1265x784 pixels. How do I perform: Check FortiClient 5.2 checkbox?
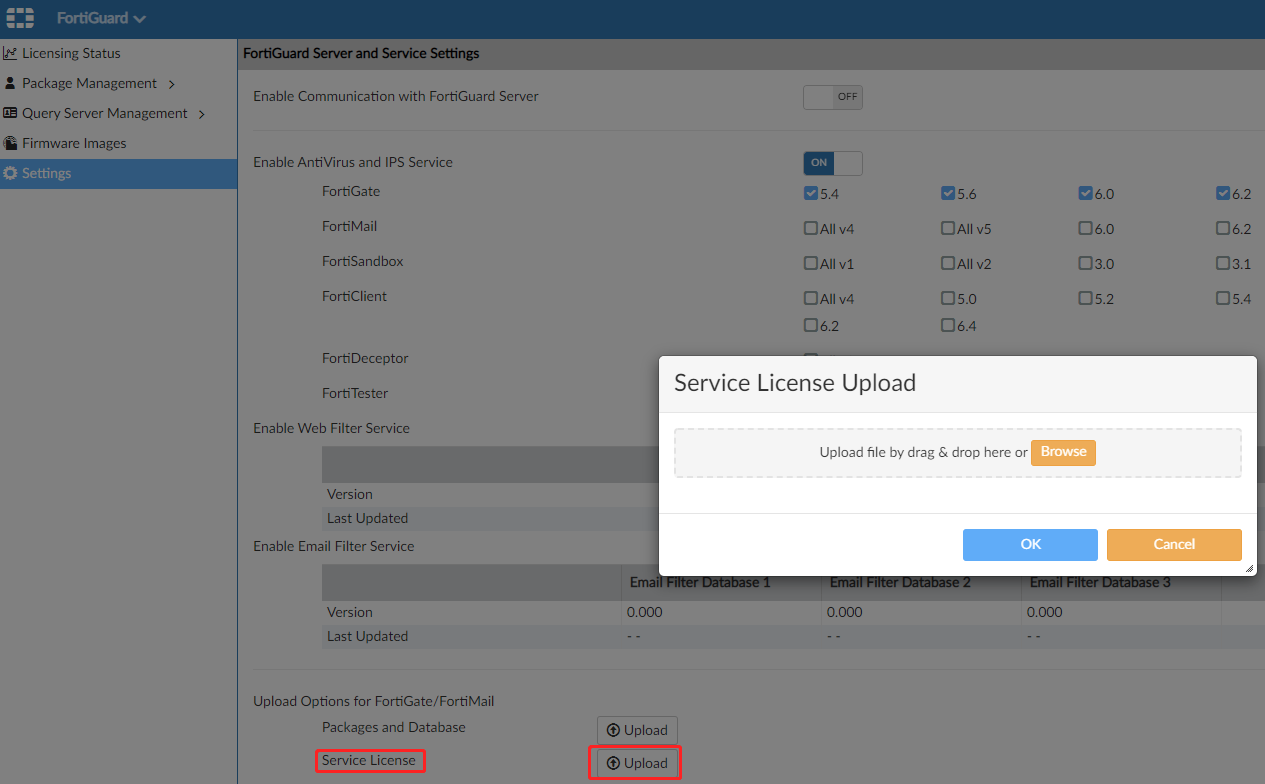pos(1085,298)
